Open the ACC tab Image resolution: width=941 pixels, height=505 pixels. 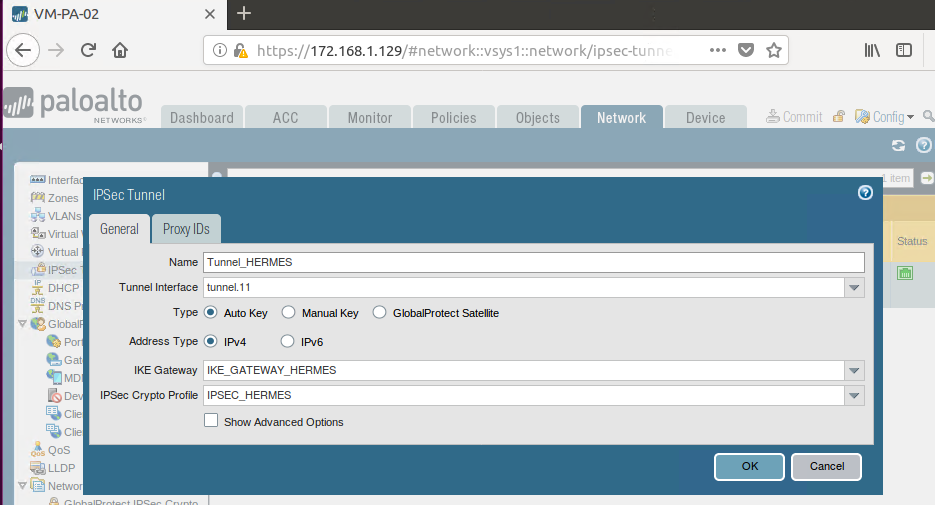click(x=286, y=117)
